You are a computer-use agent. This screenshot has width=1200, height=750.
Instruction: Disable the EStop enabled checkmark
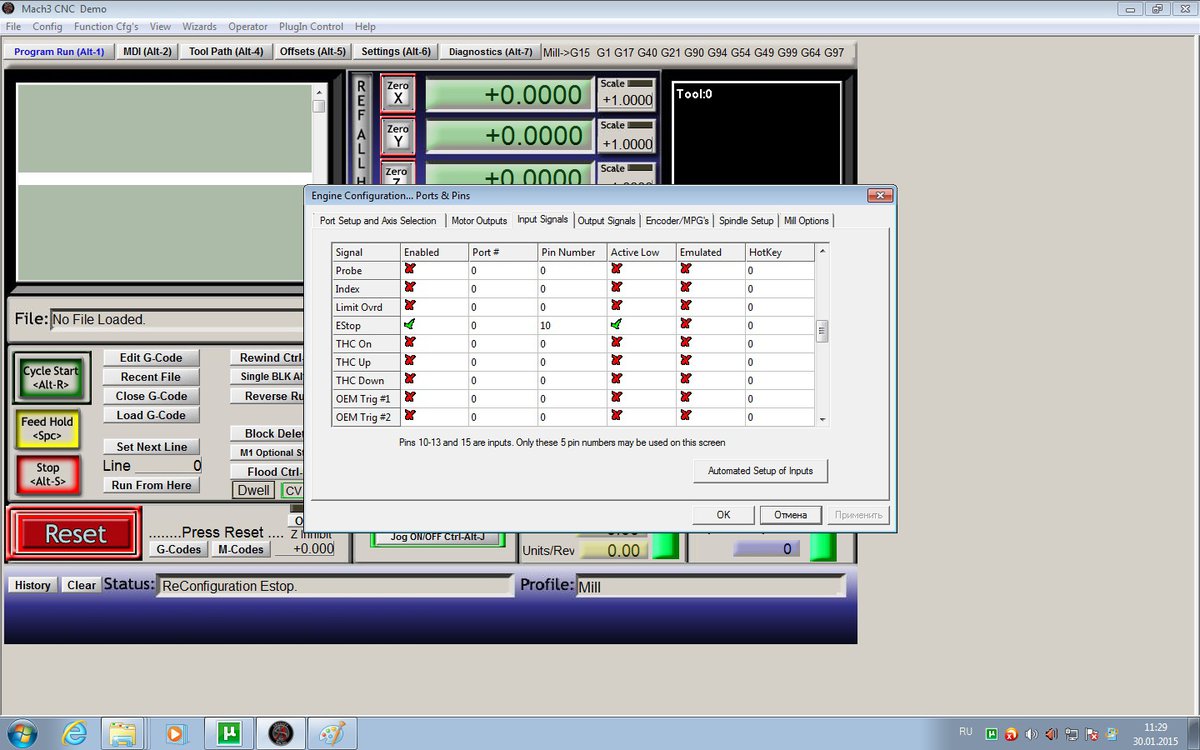tap(410, 324)
